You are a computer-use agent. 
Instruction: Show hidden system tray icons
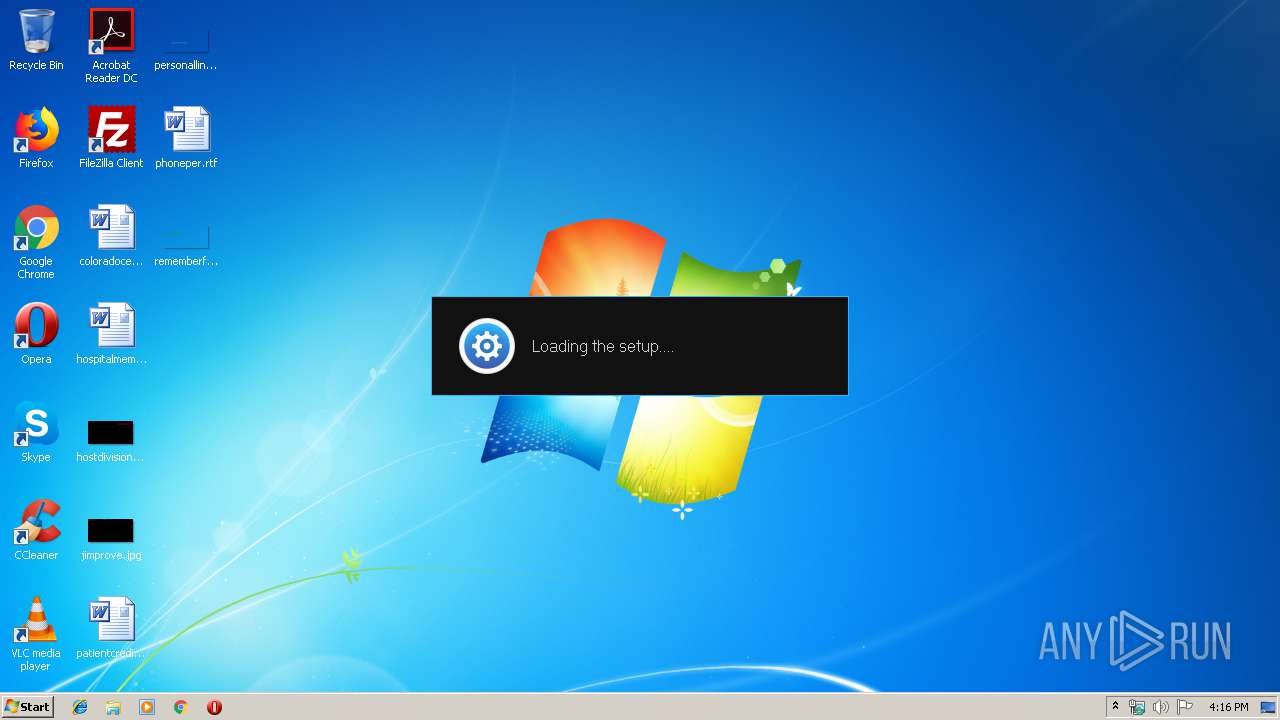[x=1115, y=707]
